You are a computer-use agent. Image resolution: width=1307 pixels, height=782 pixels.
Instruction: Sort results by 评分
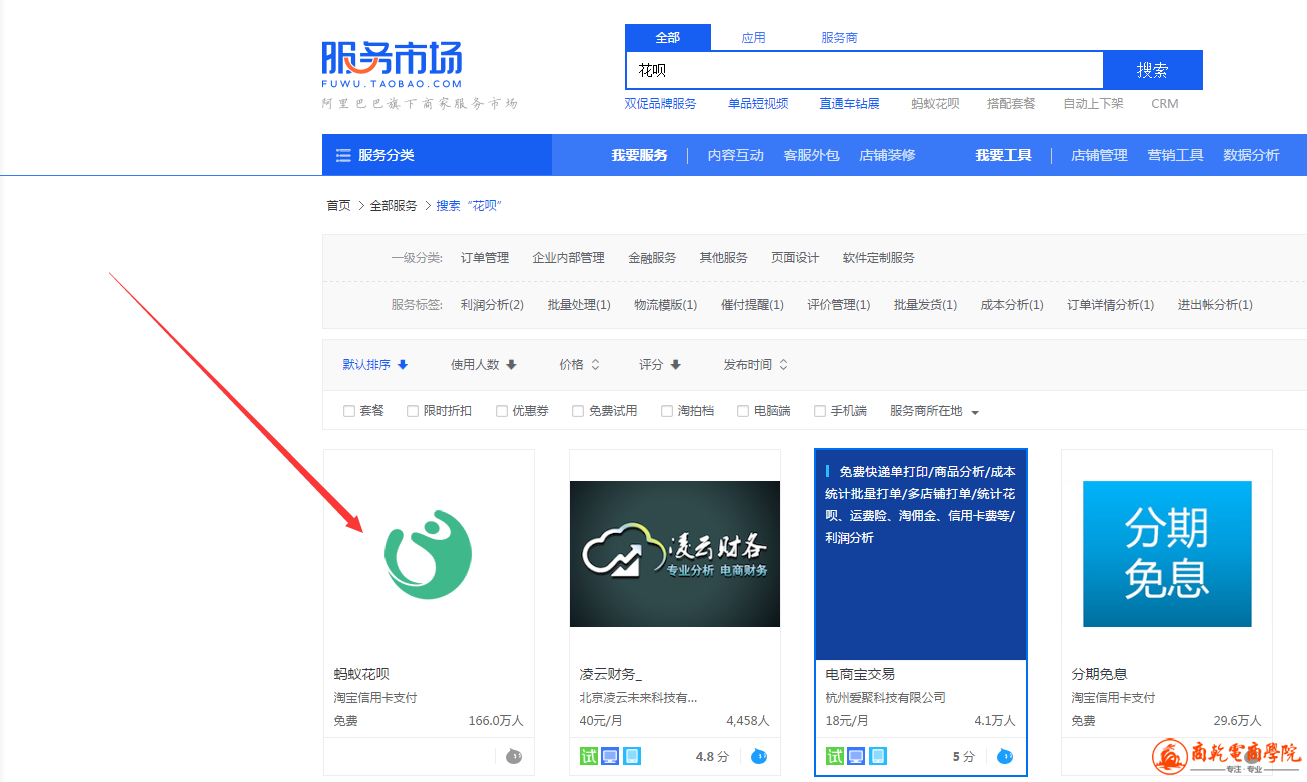point(660,365)
